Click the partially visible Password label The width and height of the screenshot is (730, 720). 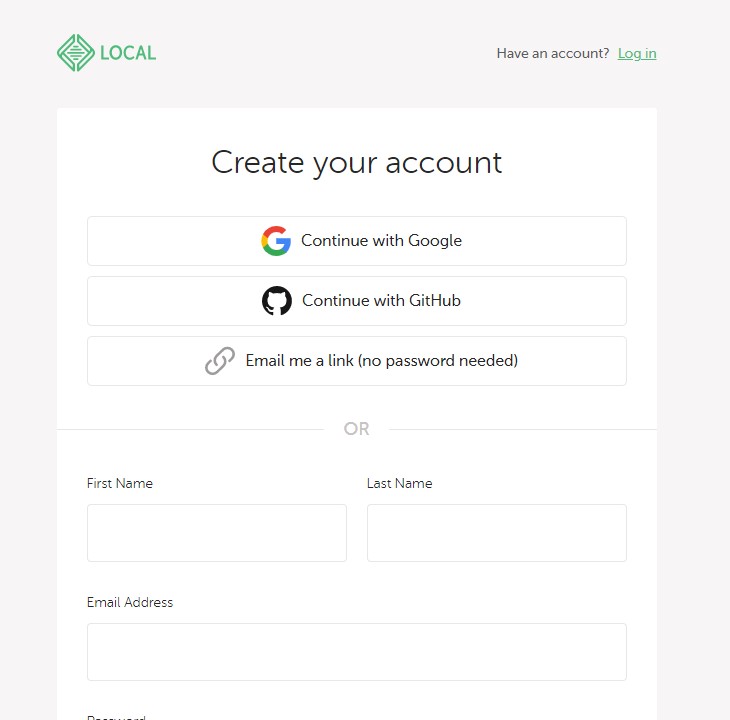[116, 716]
